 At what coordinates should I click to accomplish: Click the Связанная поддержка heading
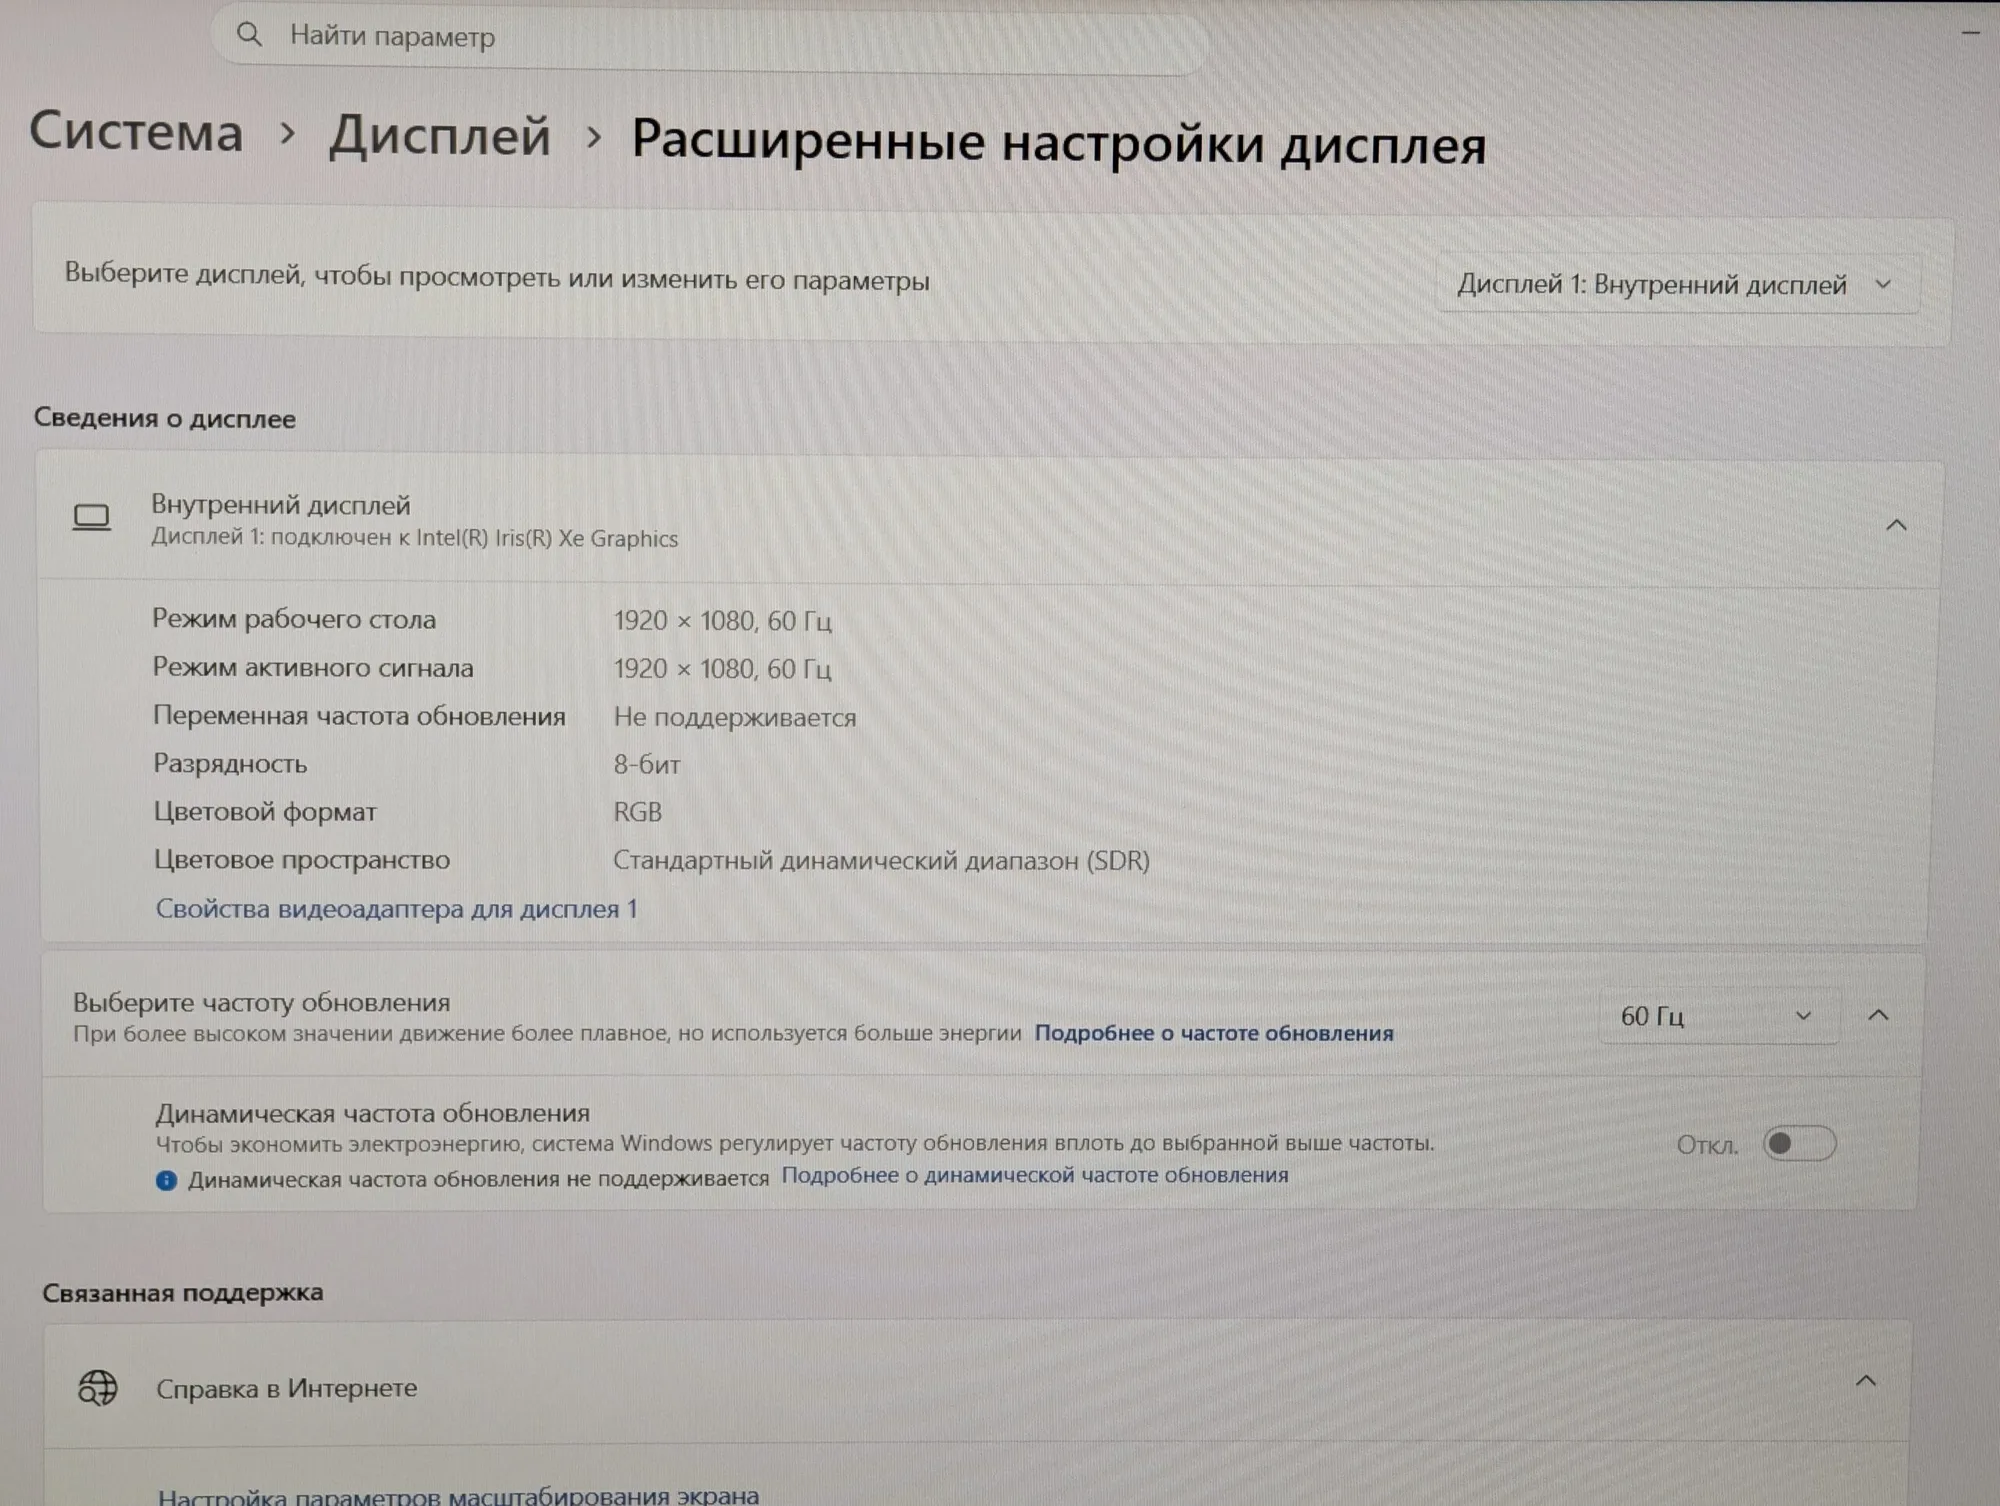pyautogui.click(x=183, y=1292)
